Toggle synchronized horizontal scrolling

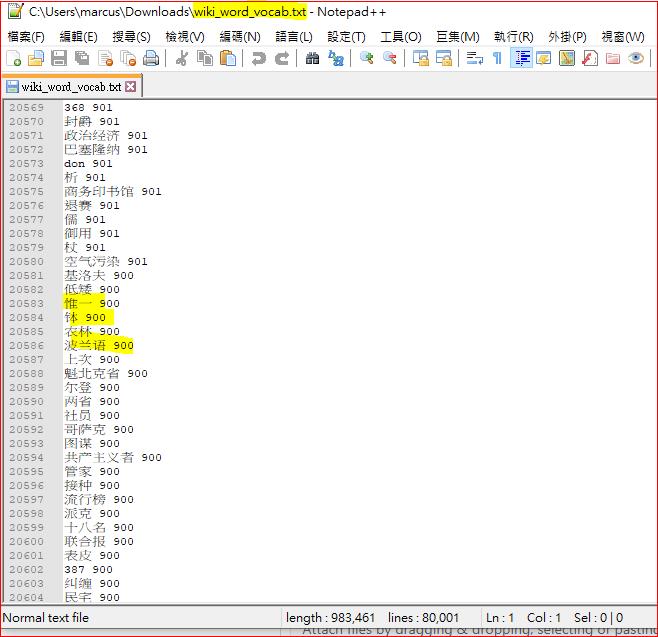tap(444, 58)
